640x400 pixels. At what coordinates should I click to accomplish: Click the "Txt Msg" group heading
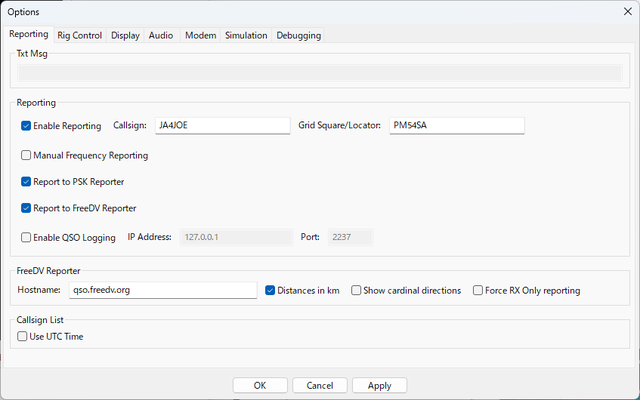32,53
